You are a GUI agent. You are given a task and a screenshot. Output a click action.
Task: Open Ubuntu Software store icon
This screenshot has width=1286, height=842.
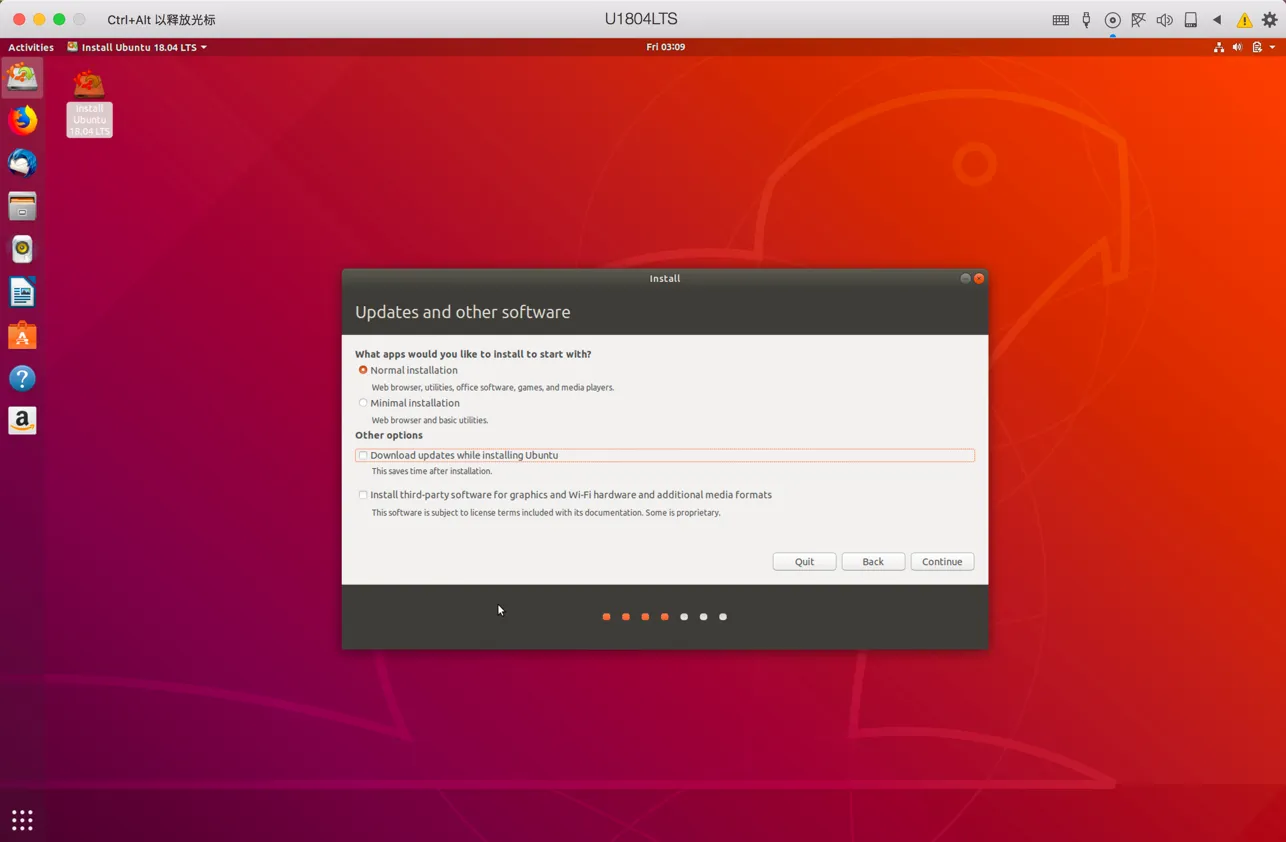coord(22,335)
